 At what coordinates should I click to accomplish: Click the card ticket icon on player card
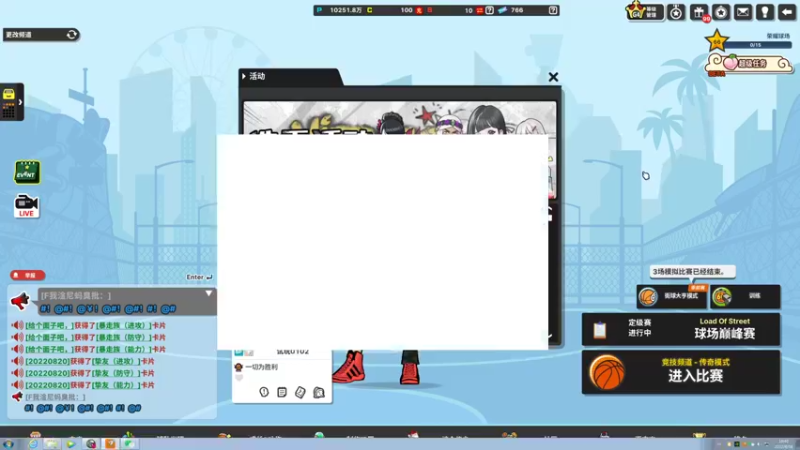click(x=300, y=392)
